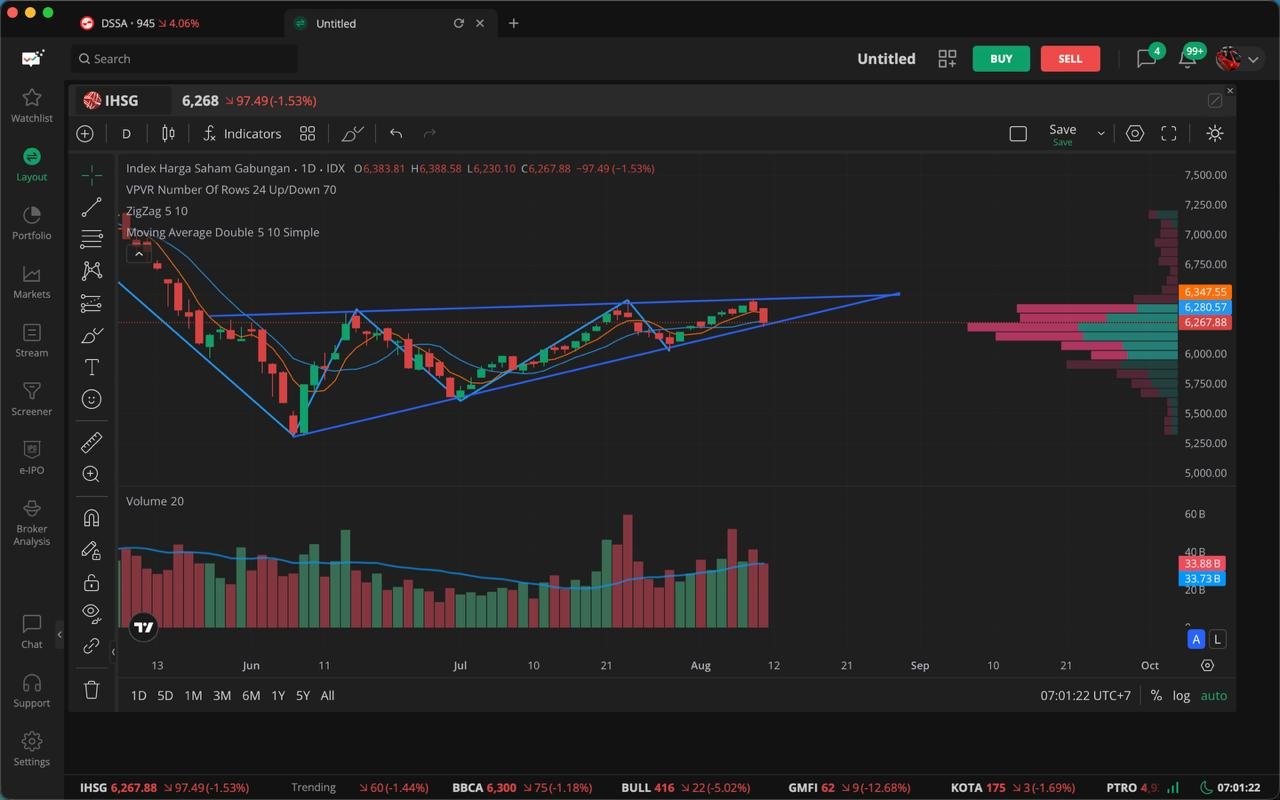1280x800 pixels.
Task: Toggle percent scale on the price axis
Action: click(1156, 695)
